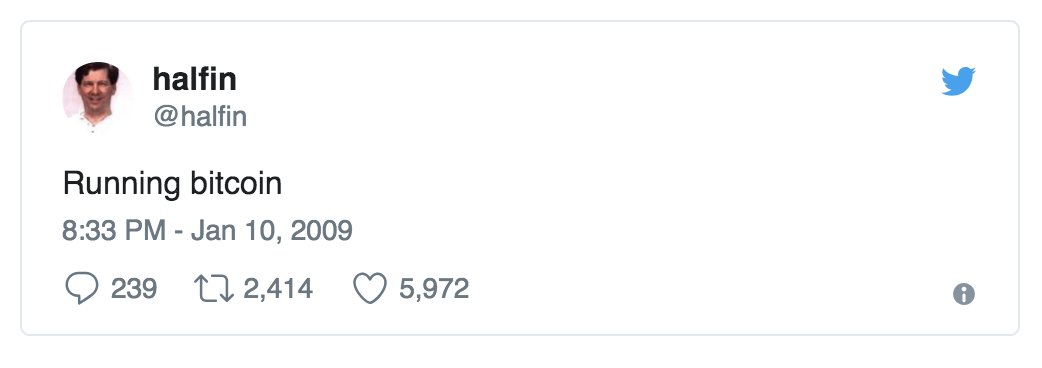
Task: Click the word "bitcoin" in the tweet
Action: pyautogui.click(x=236, y=182)
